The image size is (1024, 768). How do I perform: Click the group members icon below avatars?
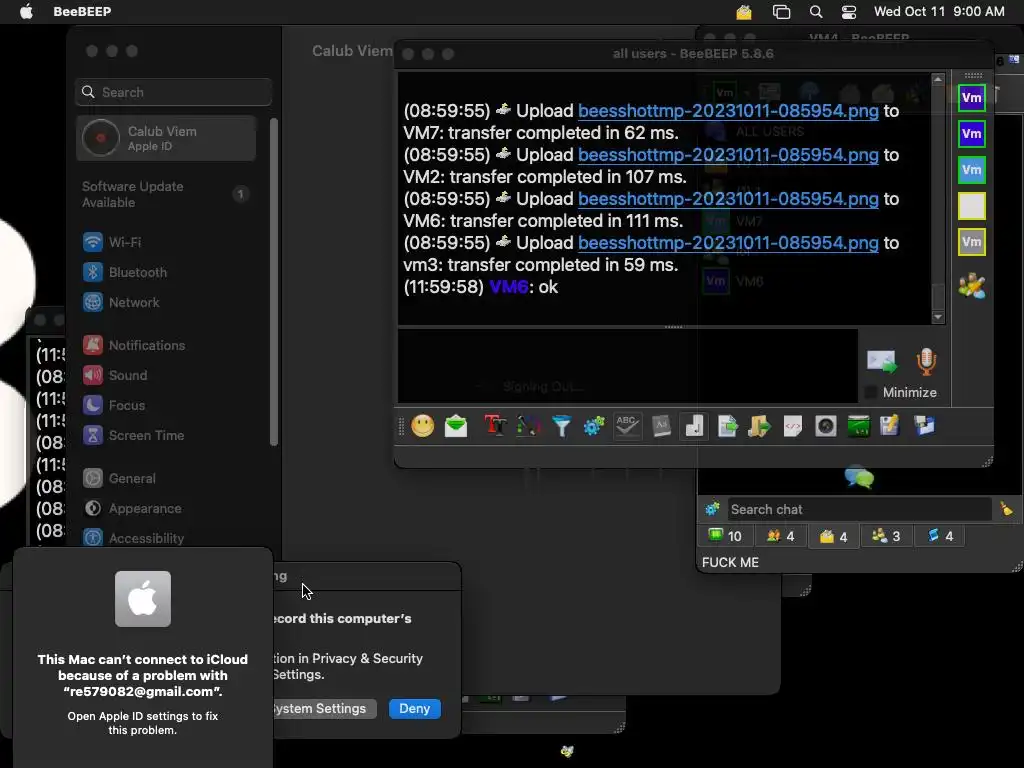972,286
